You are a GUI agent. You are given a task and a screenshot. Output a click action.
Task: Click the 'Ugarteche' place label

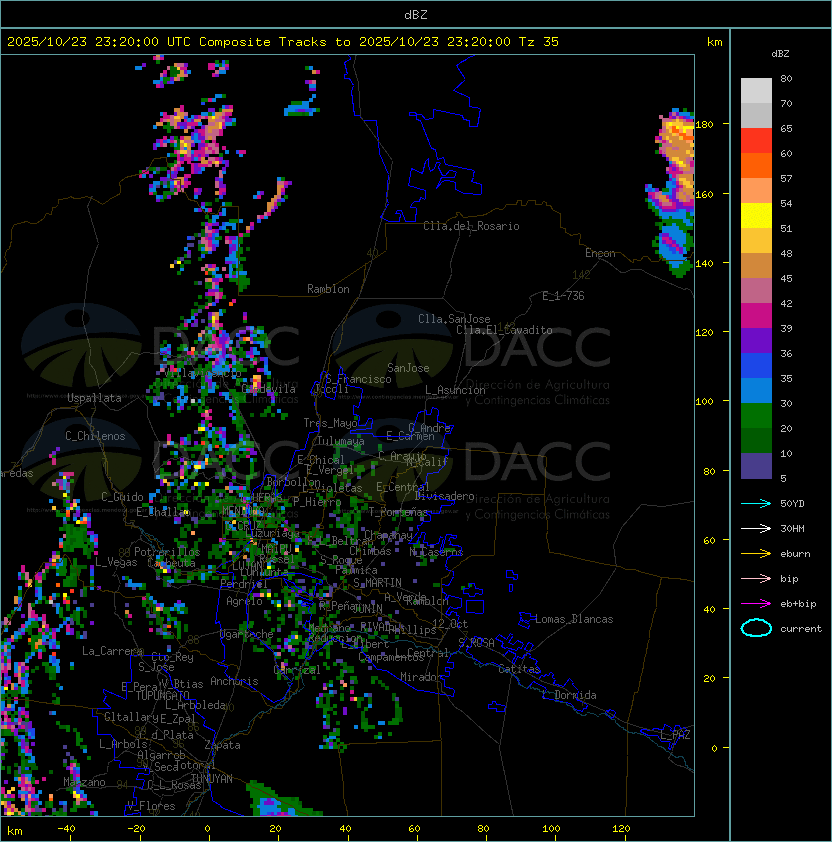click(x=247, y=634)
